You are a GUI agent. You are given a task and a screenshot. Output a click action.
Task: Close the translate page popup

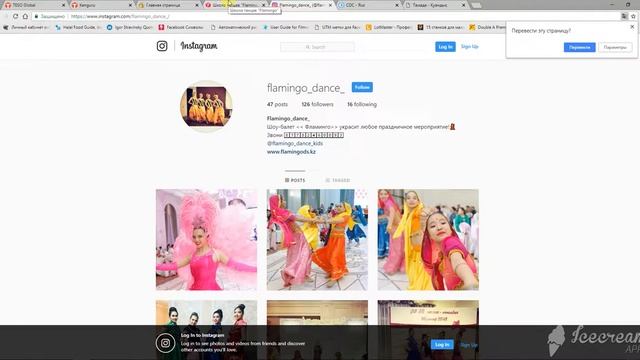(x=632, y=27)
